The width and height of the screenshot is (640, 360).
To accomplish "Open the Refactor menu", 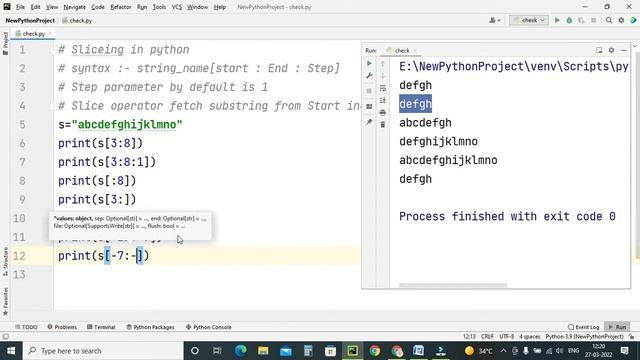I will tap(121, 7).
